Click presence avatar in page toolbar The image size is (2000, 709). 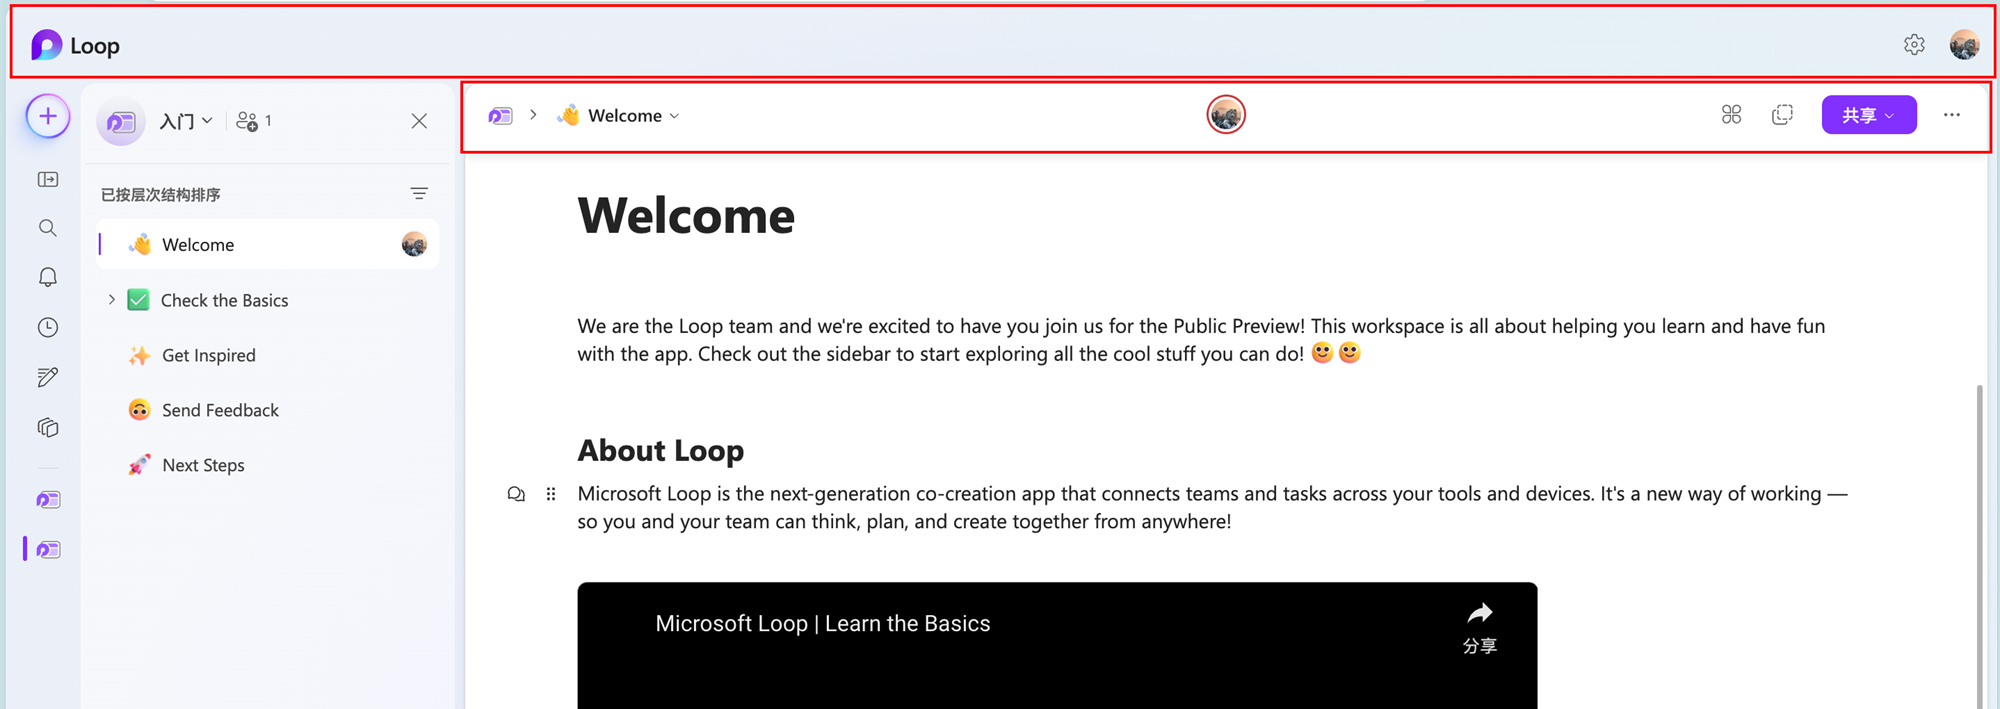click(x=1226, y=115)
